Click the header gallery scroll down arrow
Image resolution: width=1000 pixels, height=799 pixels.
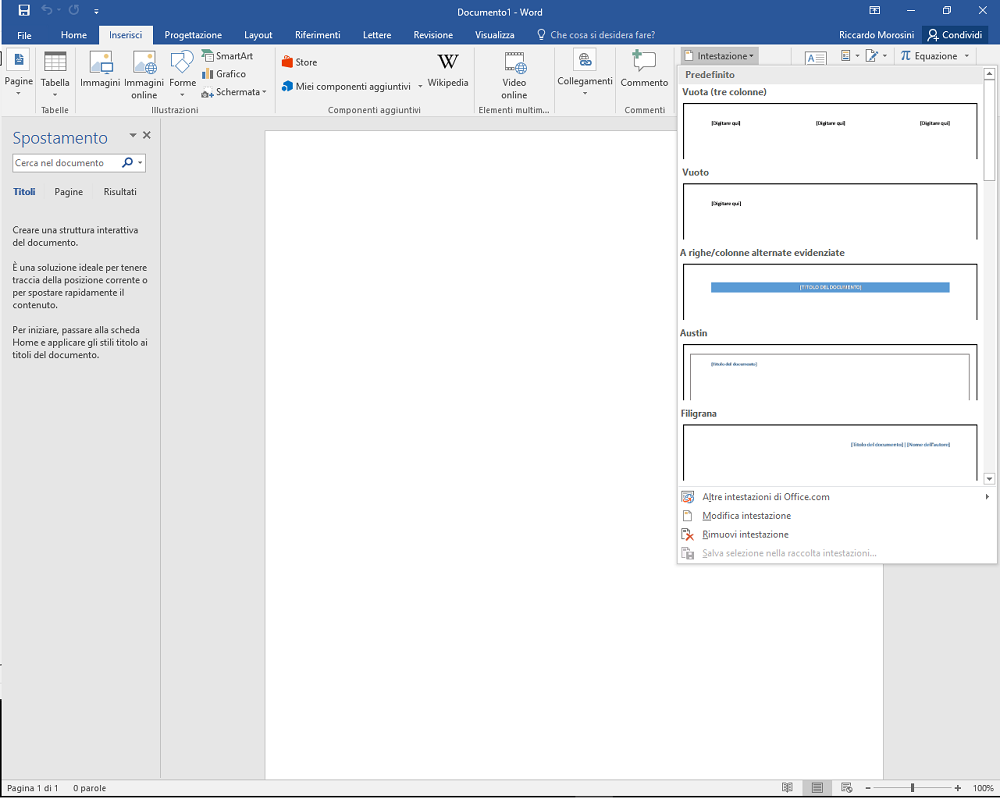point(989,478)
